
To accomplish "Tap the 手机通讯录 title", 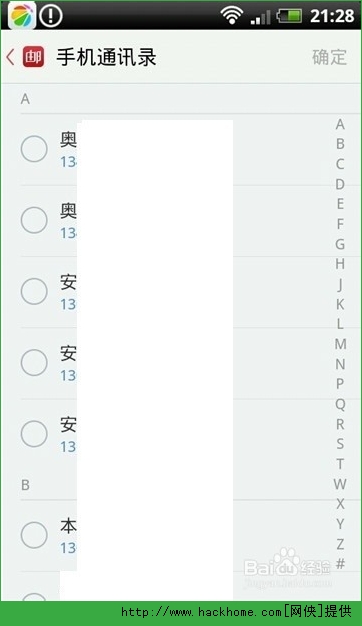I will [x=106, y=57].
